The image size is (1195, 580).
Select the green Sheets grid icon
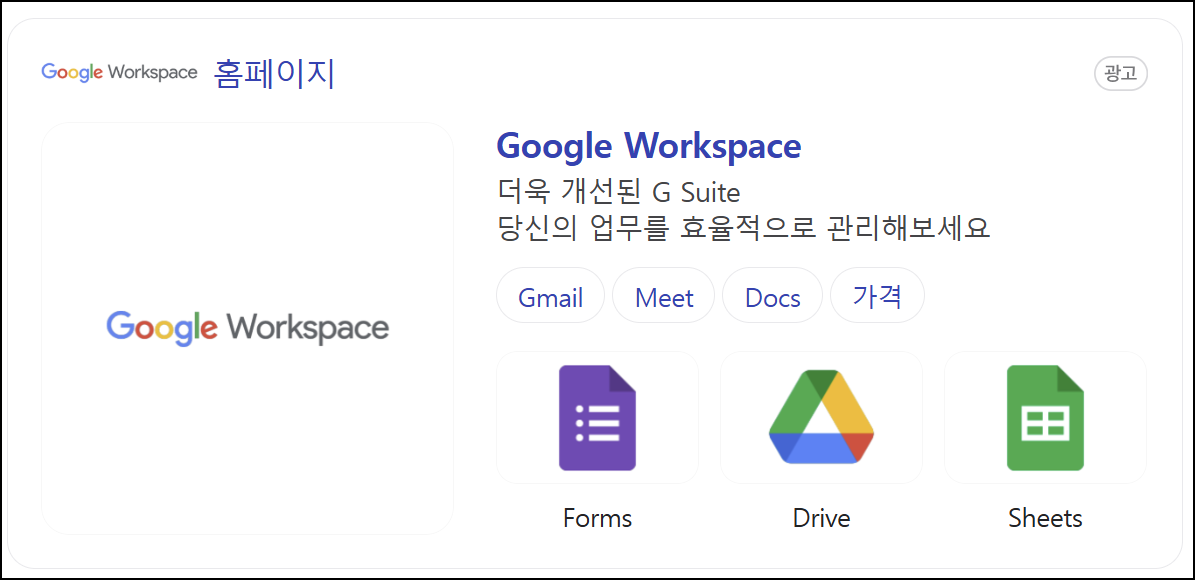point(1045,417)
